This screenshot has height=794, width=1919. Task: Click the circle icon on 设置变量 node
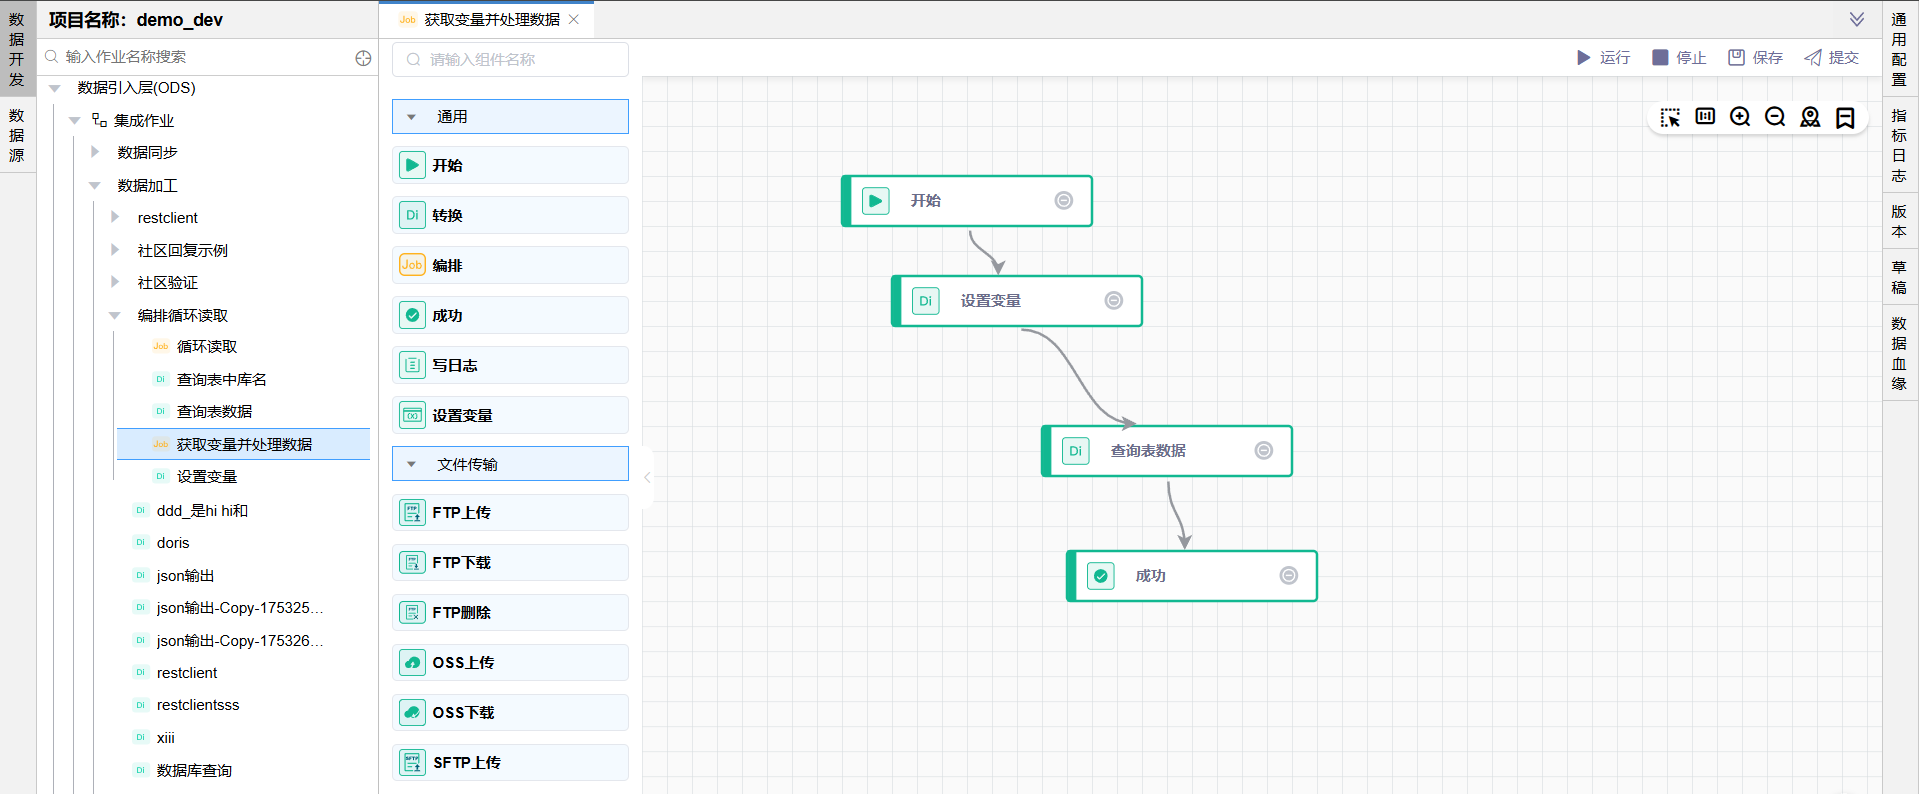(x=1113, y=301)
